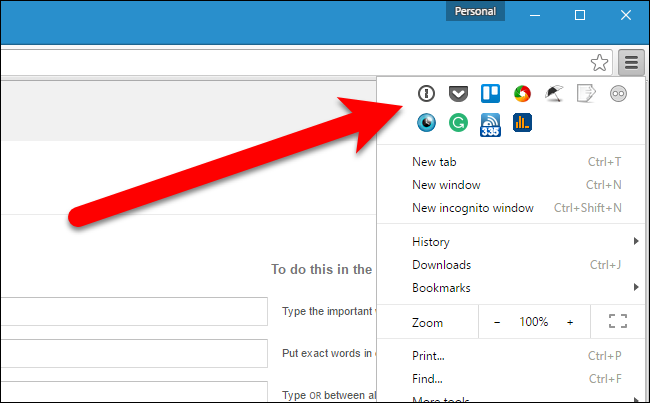Open a New incognito window
Viewport: 650px width, 403px height.
click(511, 208)
